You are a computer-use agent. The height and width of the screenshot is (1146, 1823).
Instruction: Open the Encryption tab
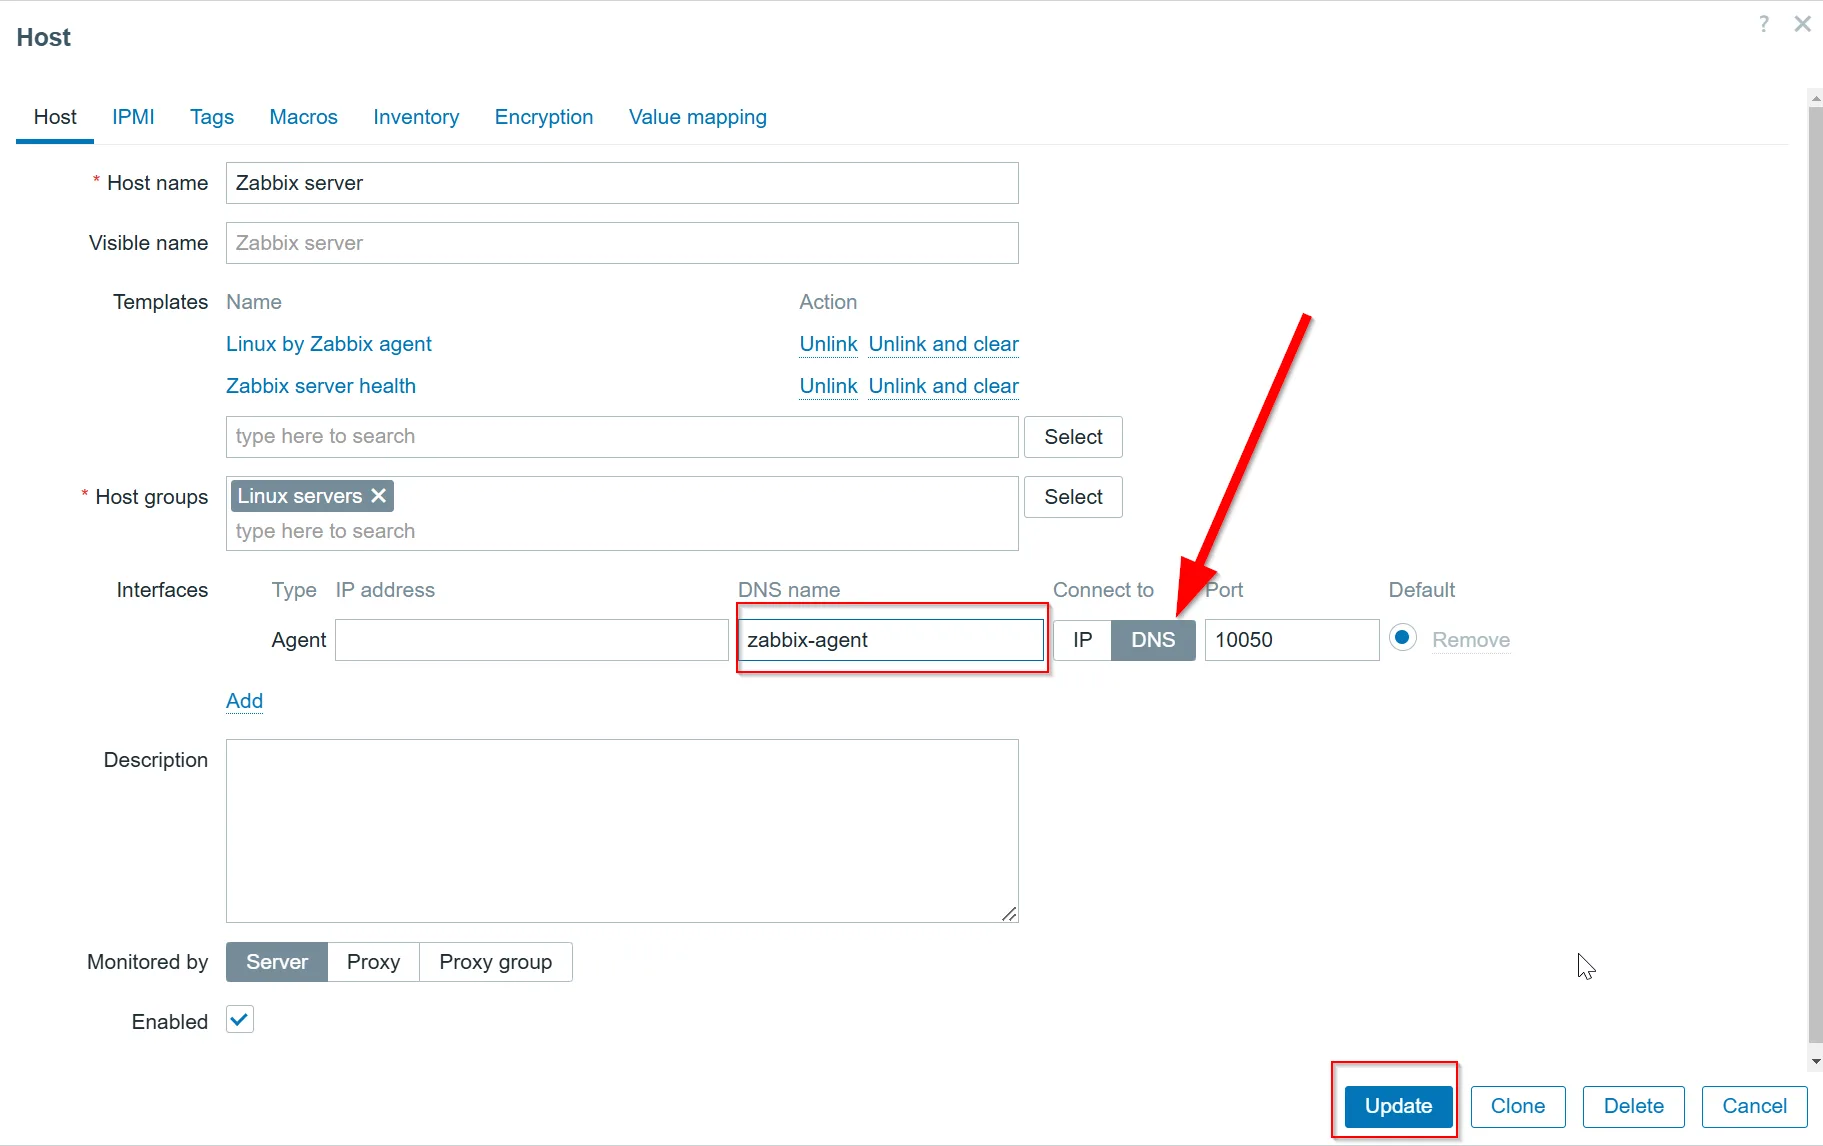[544, 117]
